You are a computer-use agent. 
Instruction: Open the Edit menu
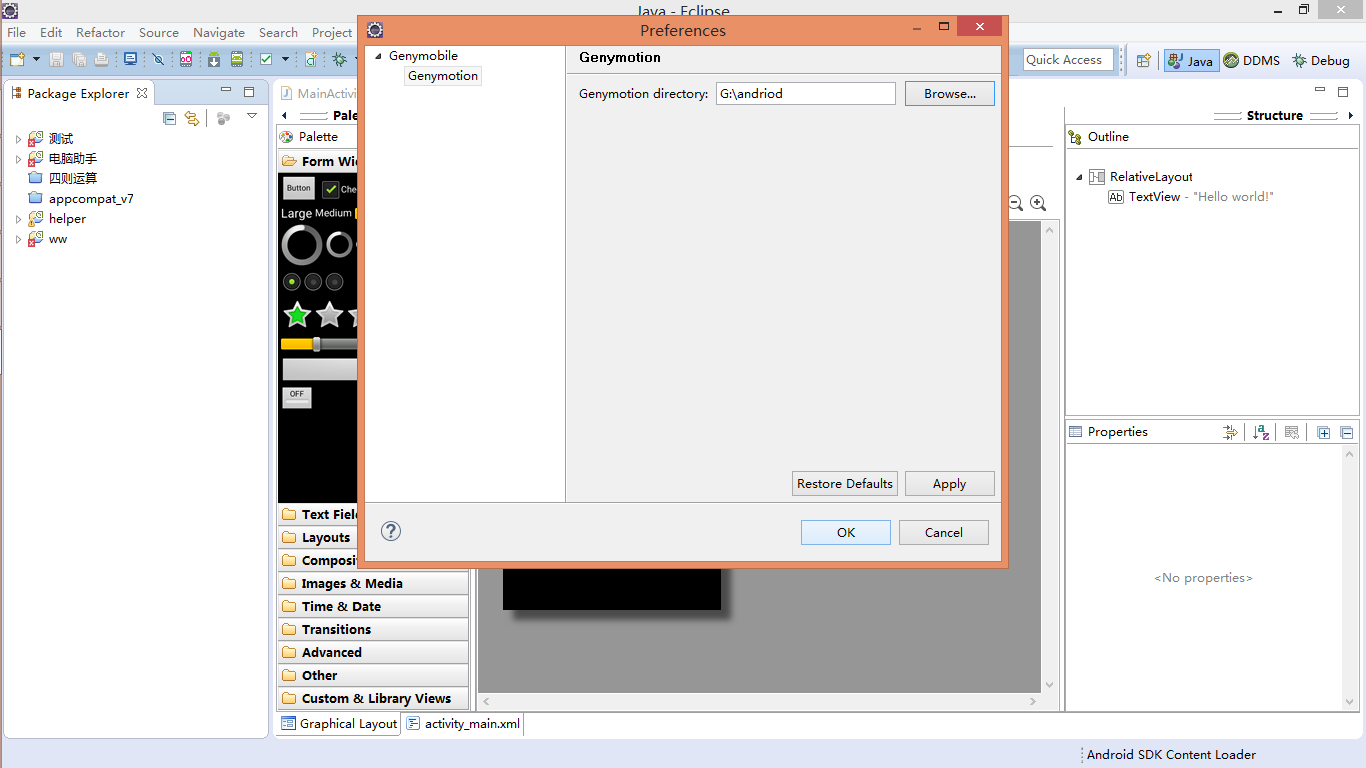click(51, 33)
